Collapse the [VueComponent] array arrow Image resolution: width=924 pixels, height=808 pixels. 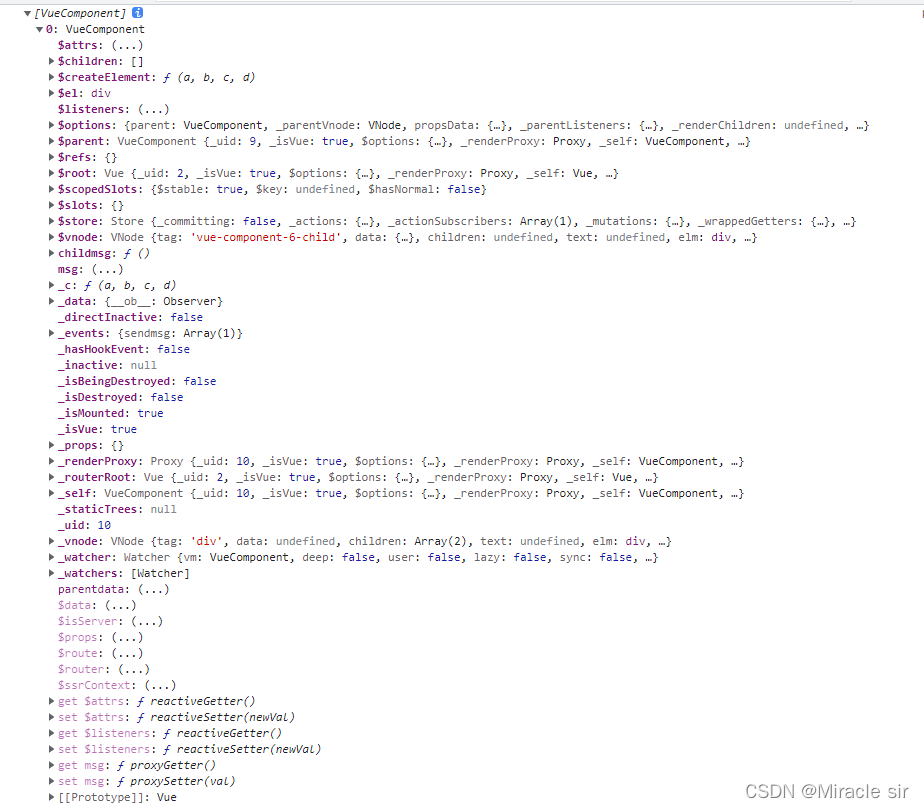[27, 13]
